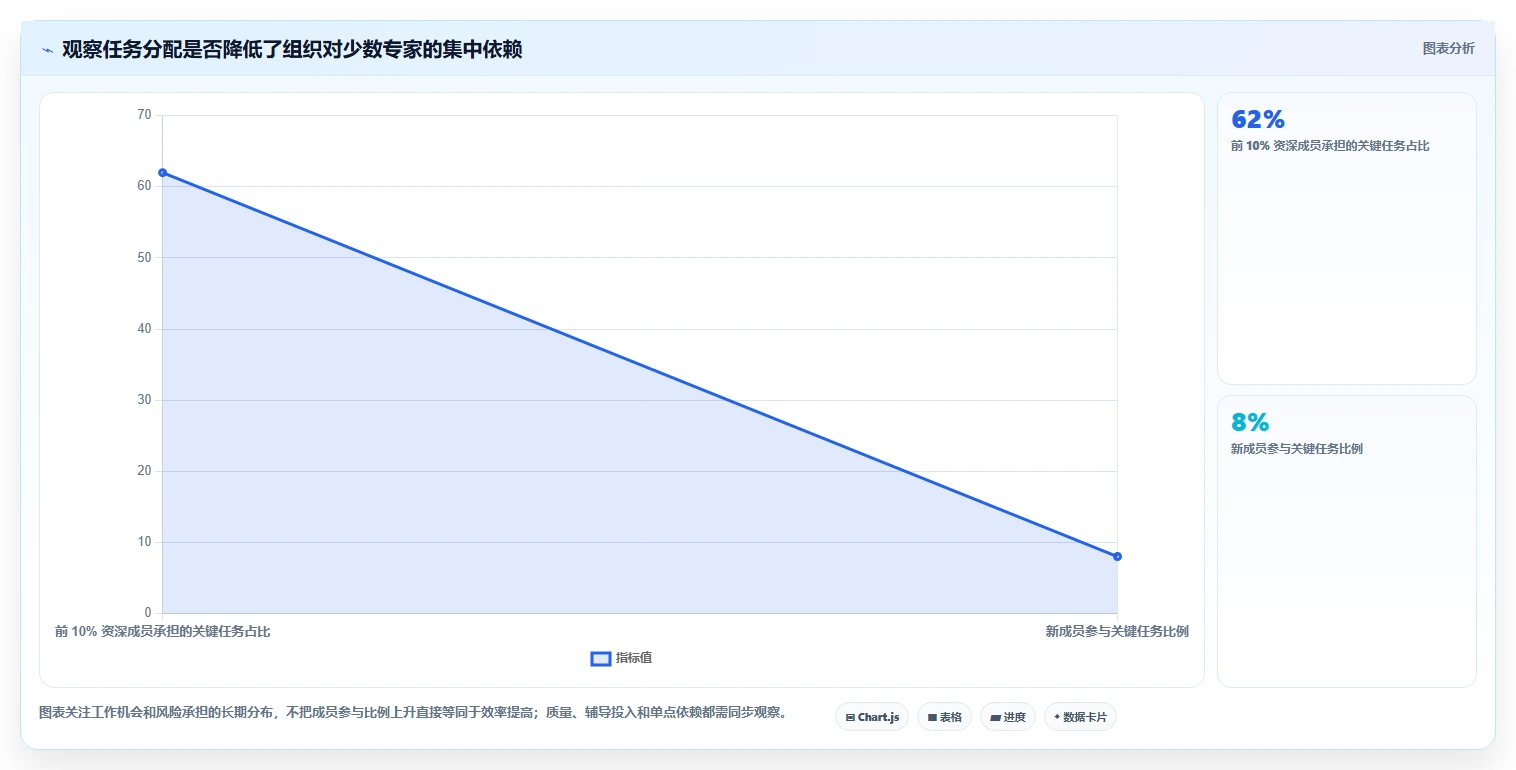Click the y-axis tick label 10
Screen dimensions: 1516x770
[x=144, y=542]
